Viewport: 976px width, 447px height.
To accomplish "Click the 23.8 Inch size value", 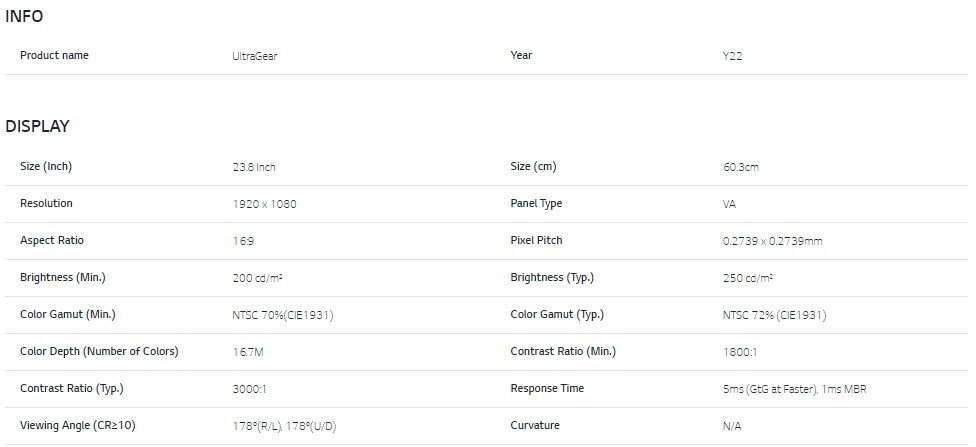I will tap(253, 167).
